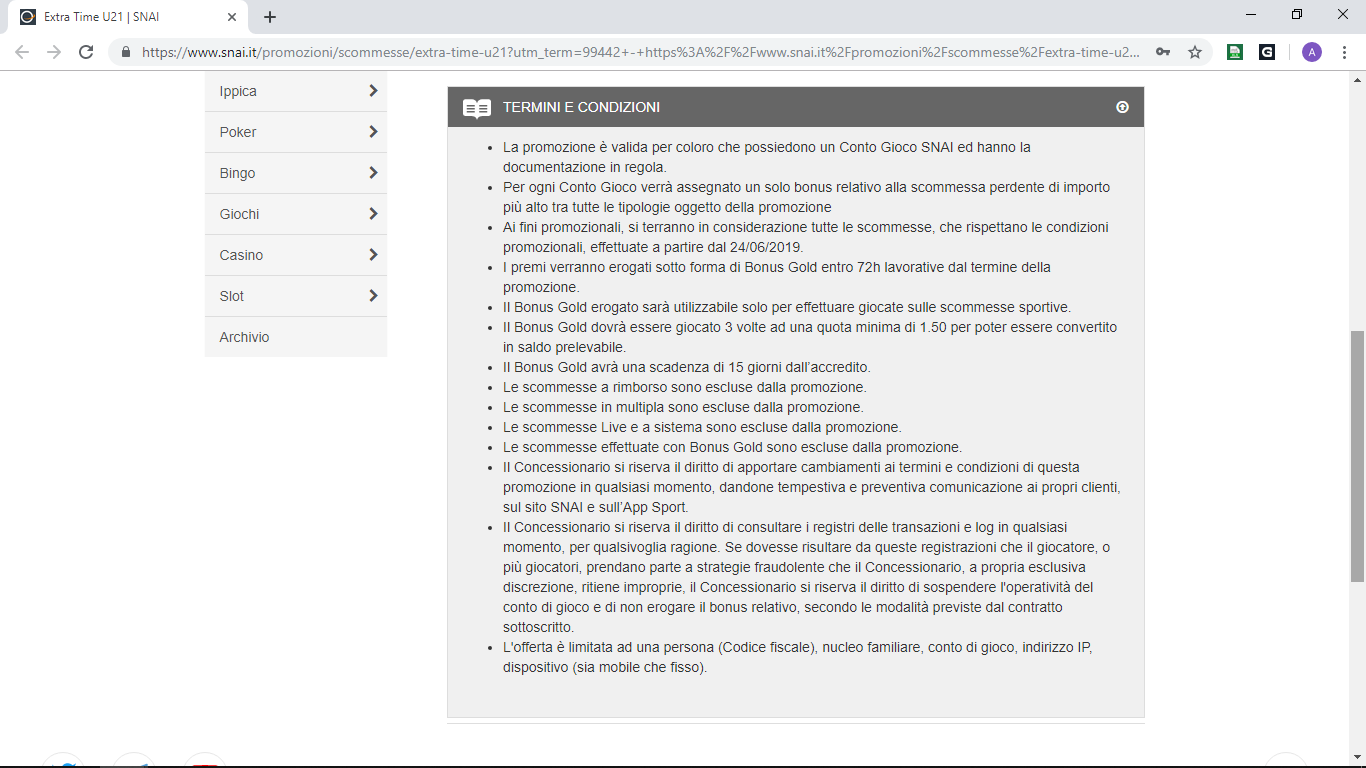The image size is (1366, 768).
Task: Open the green Sheets extension icon
Action: coord(1235,52)
